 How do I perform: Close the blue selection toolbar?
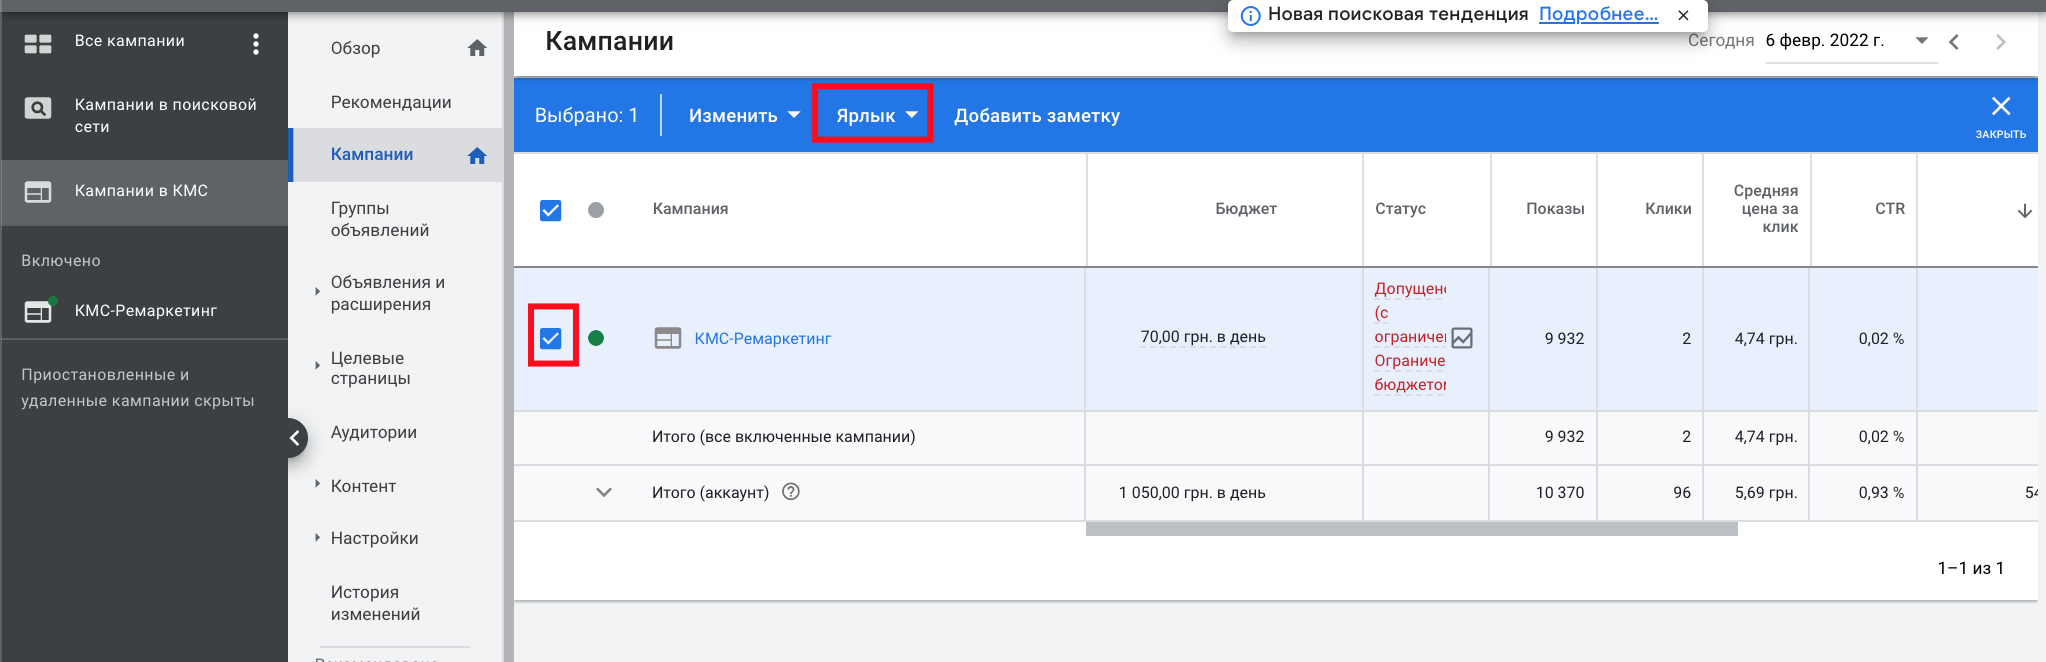(x=2000, y=107)
